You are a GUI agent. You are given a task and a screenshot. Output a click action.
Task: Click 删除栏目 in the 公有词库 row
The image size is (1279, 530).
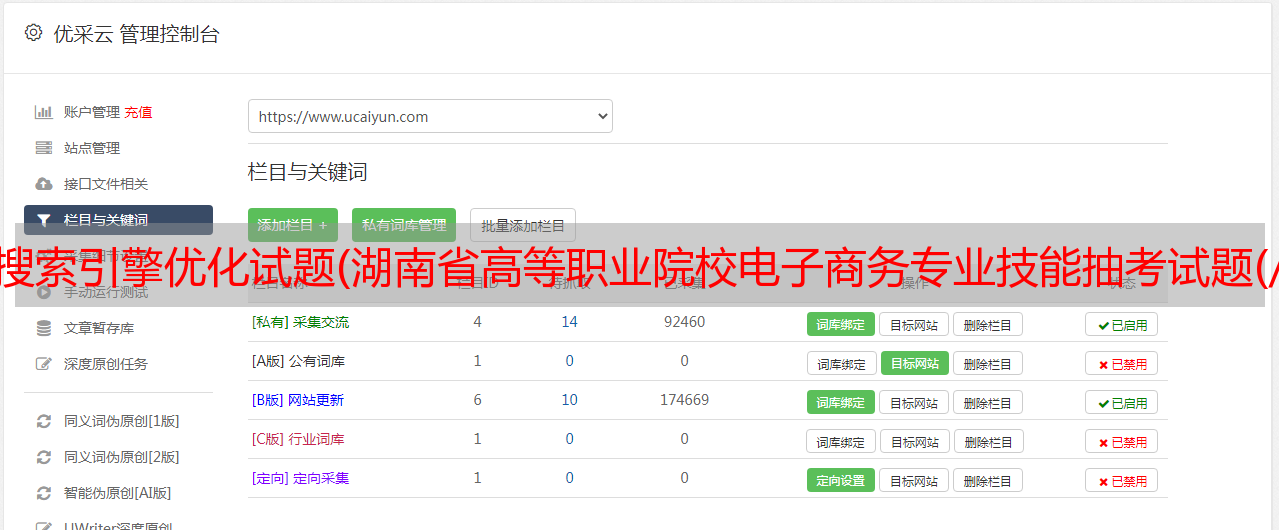click(988, 363)
